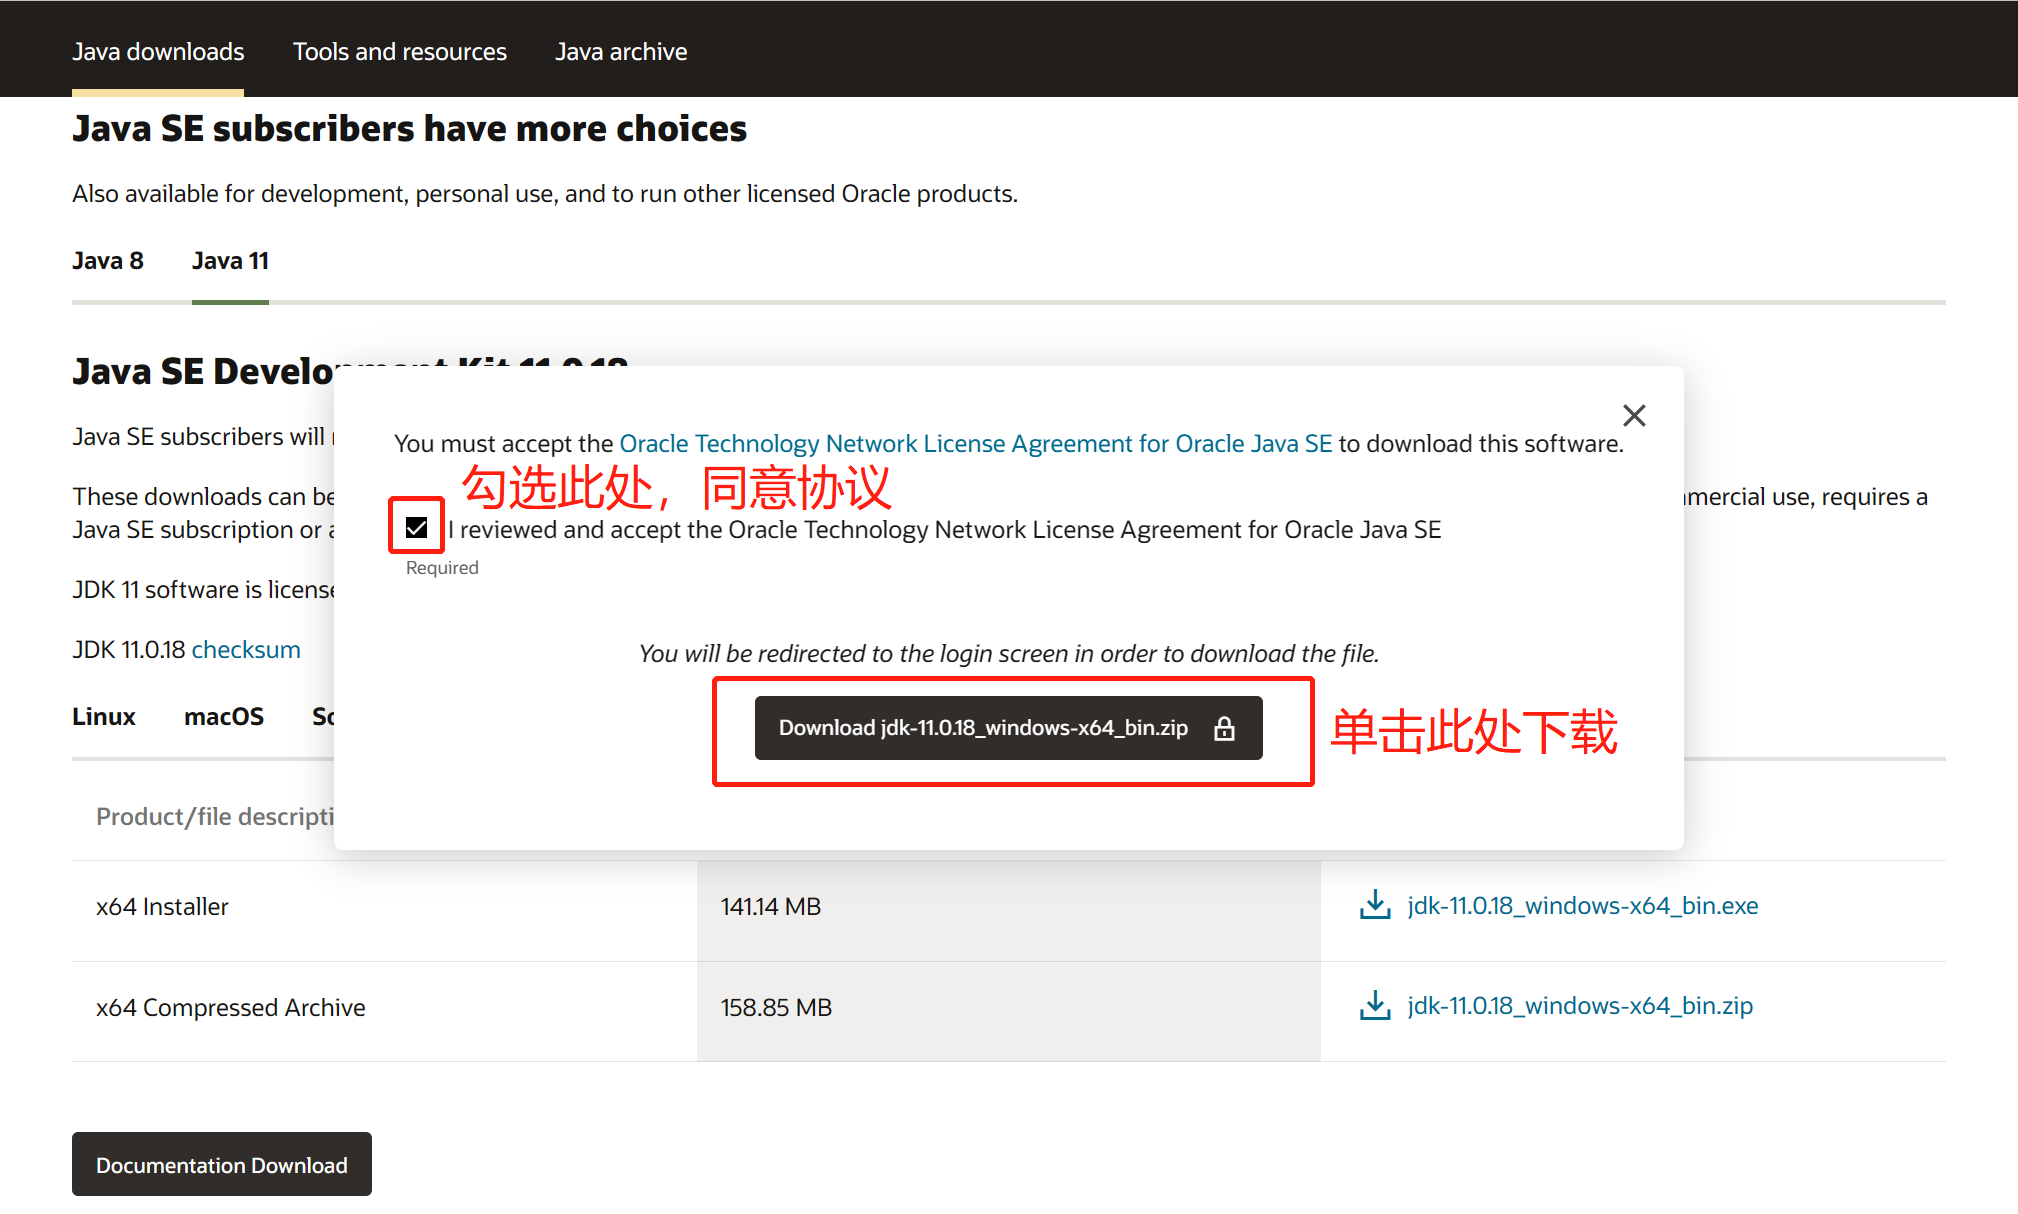
Task: Click download icon beside jdk-11.0.18_windows-x64_bin.zip
Action: 1375,1005
